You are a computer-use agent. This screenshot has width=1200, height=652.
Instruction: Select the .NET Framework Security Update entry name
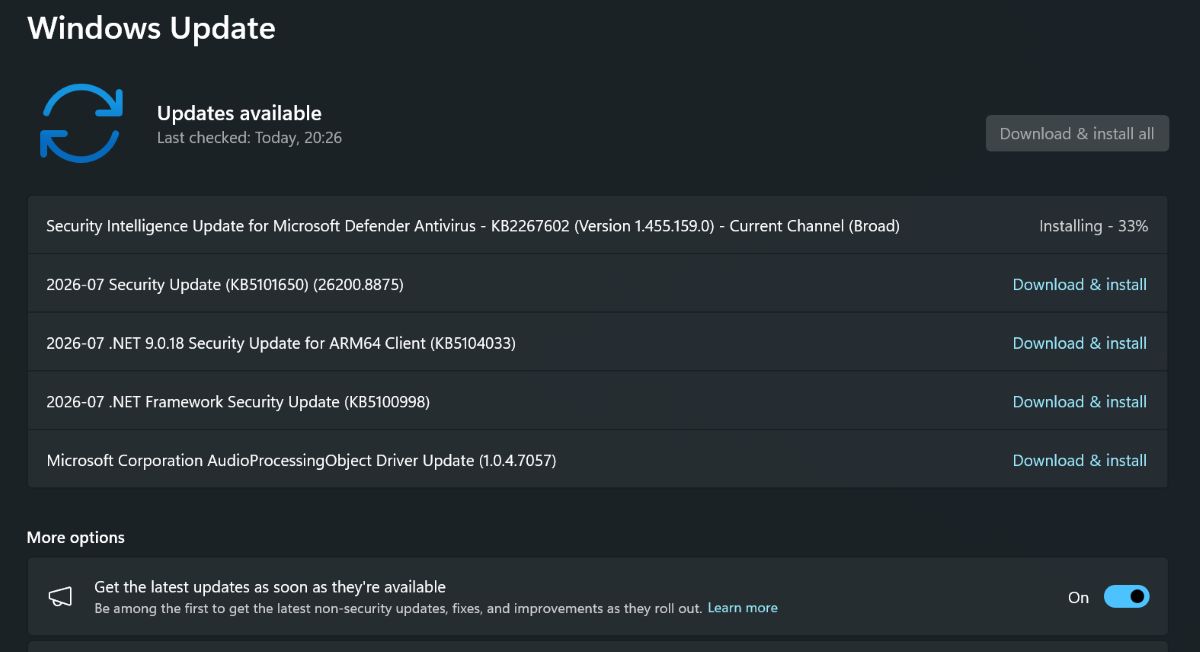point(238,402)
